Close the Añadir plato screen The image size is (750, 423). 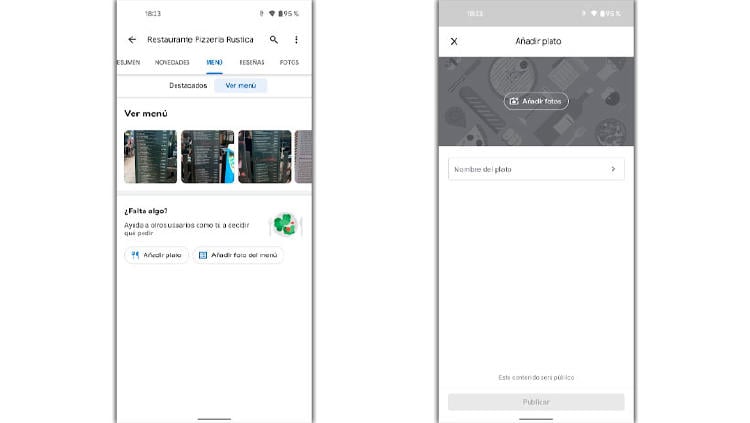[x=454, y=41]
